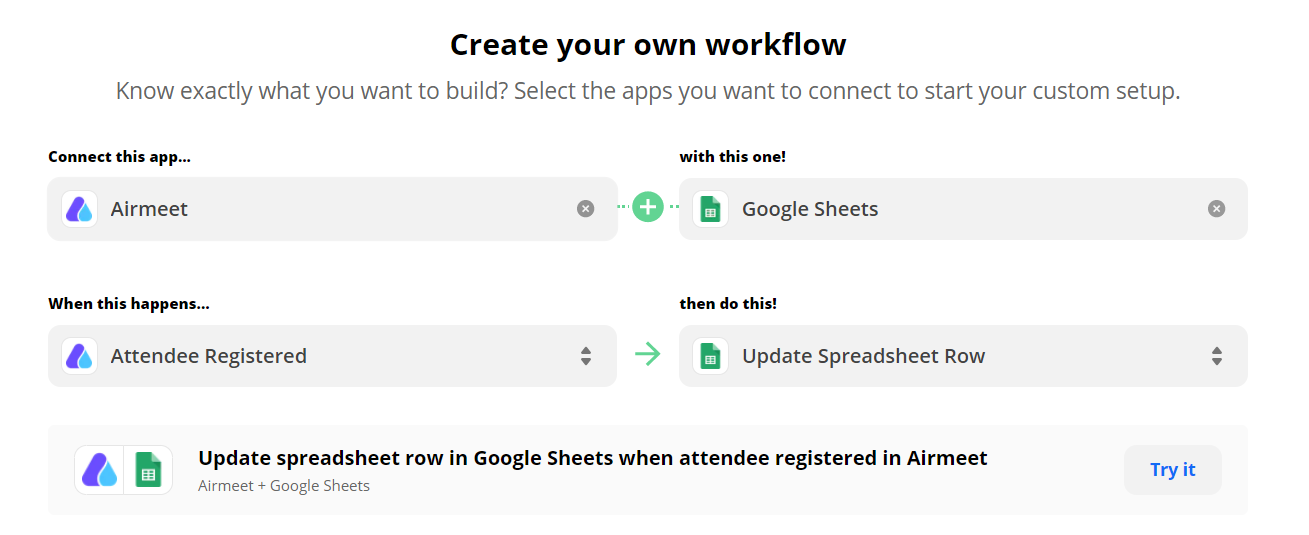The height and width of the screenshot is (535, 1309).
Task: Click Google Sheets icon in workflow summary card
Action: (148, 470)
